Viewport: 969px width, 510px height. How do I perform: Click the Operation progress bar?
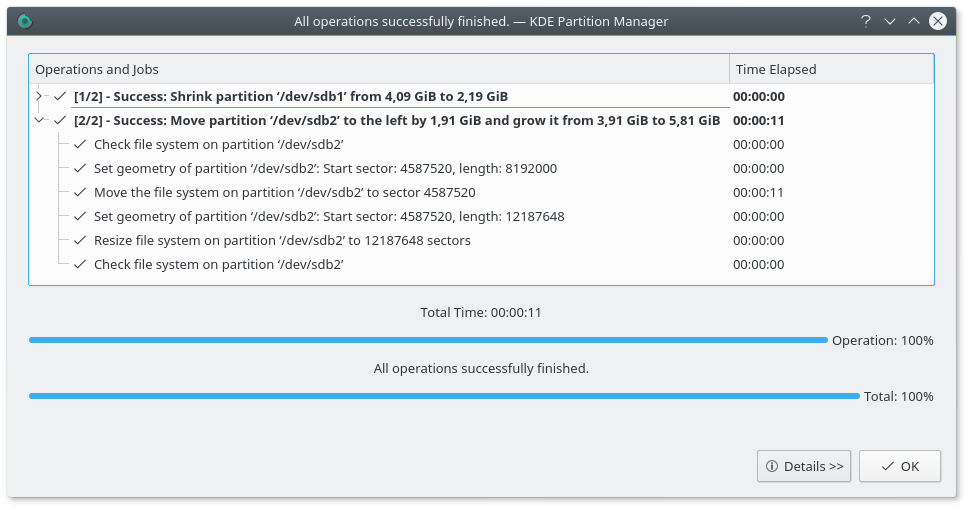428,340
